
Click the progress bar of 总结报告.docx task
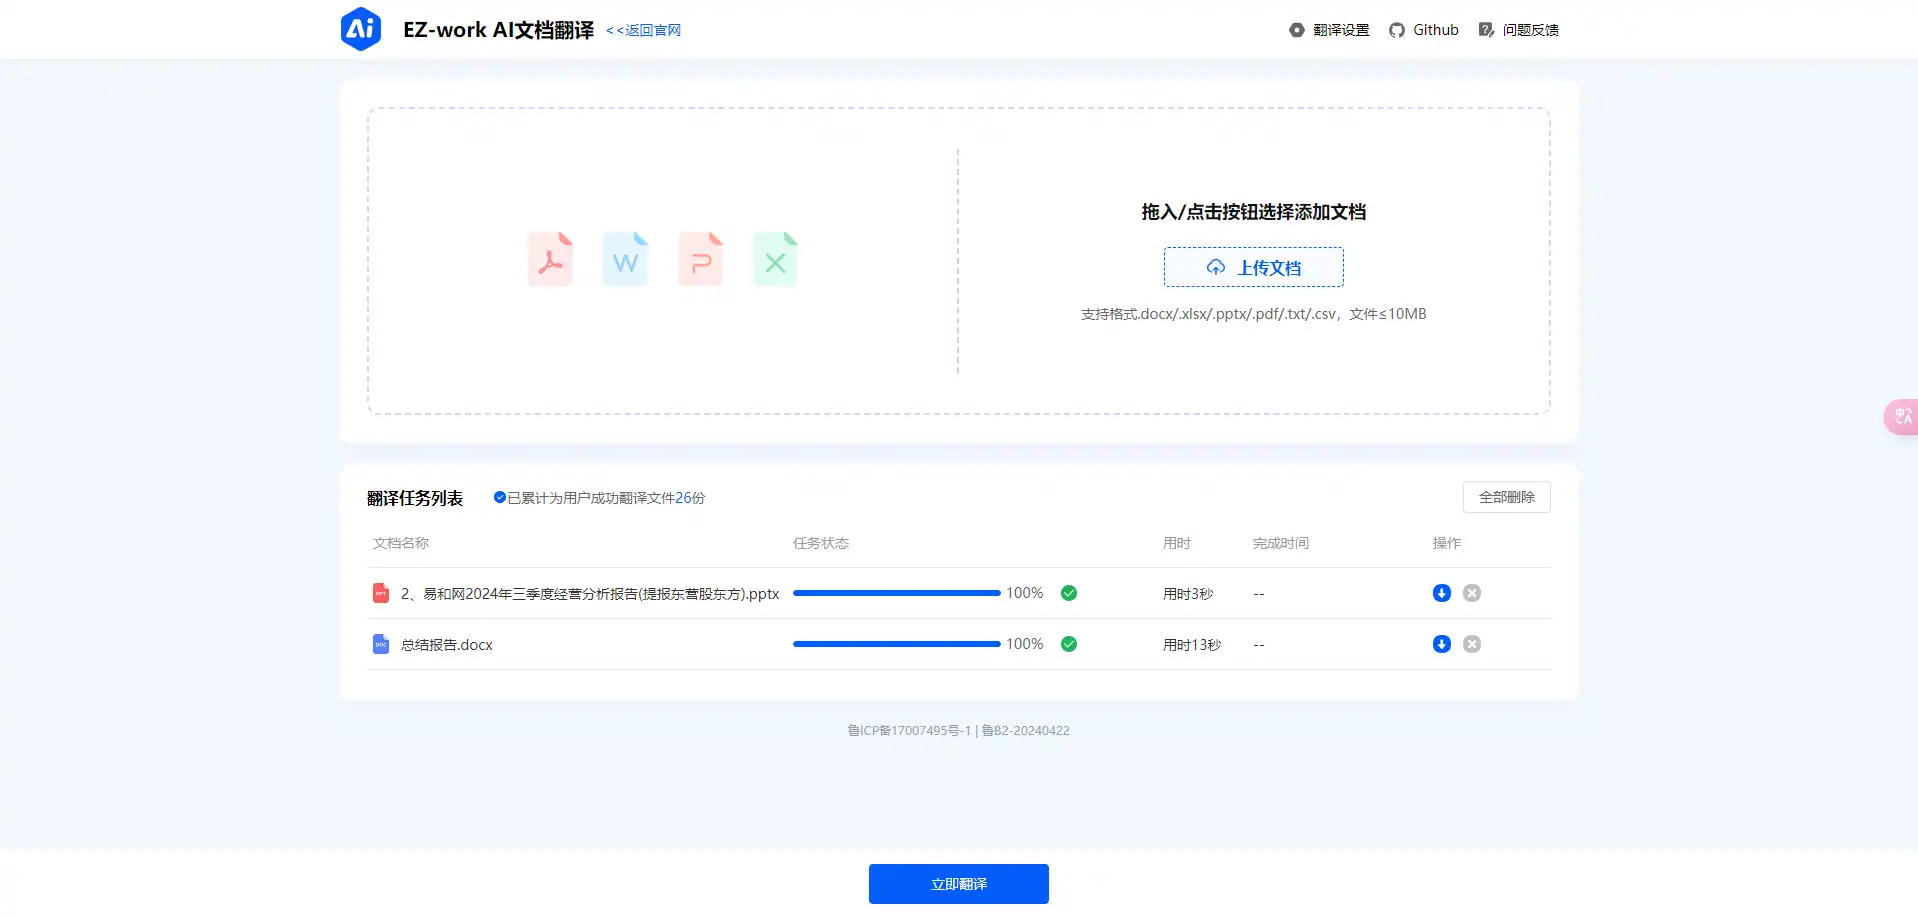(x=896, y=644)
